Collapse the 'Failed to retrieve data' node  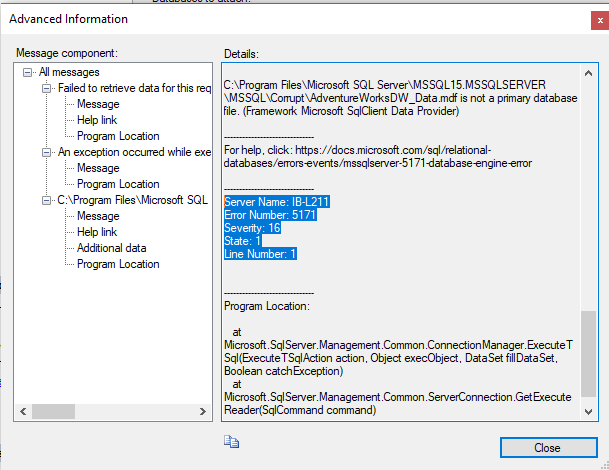47,88
